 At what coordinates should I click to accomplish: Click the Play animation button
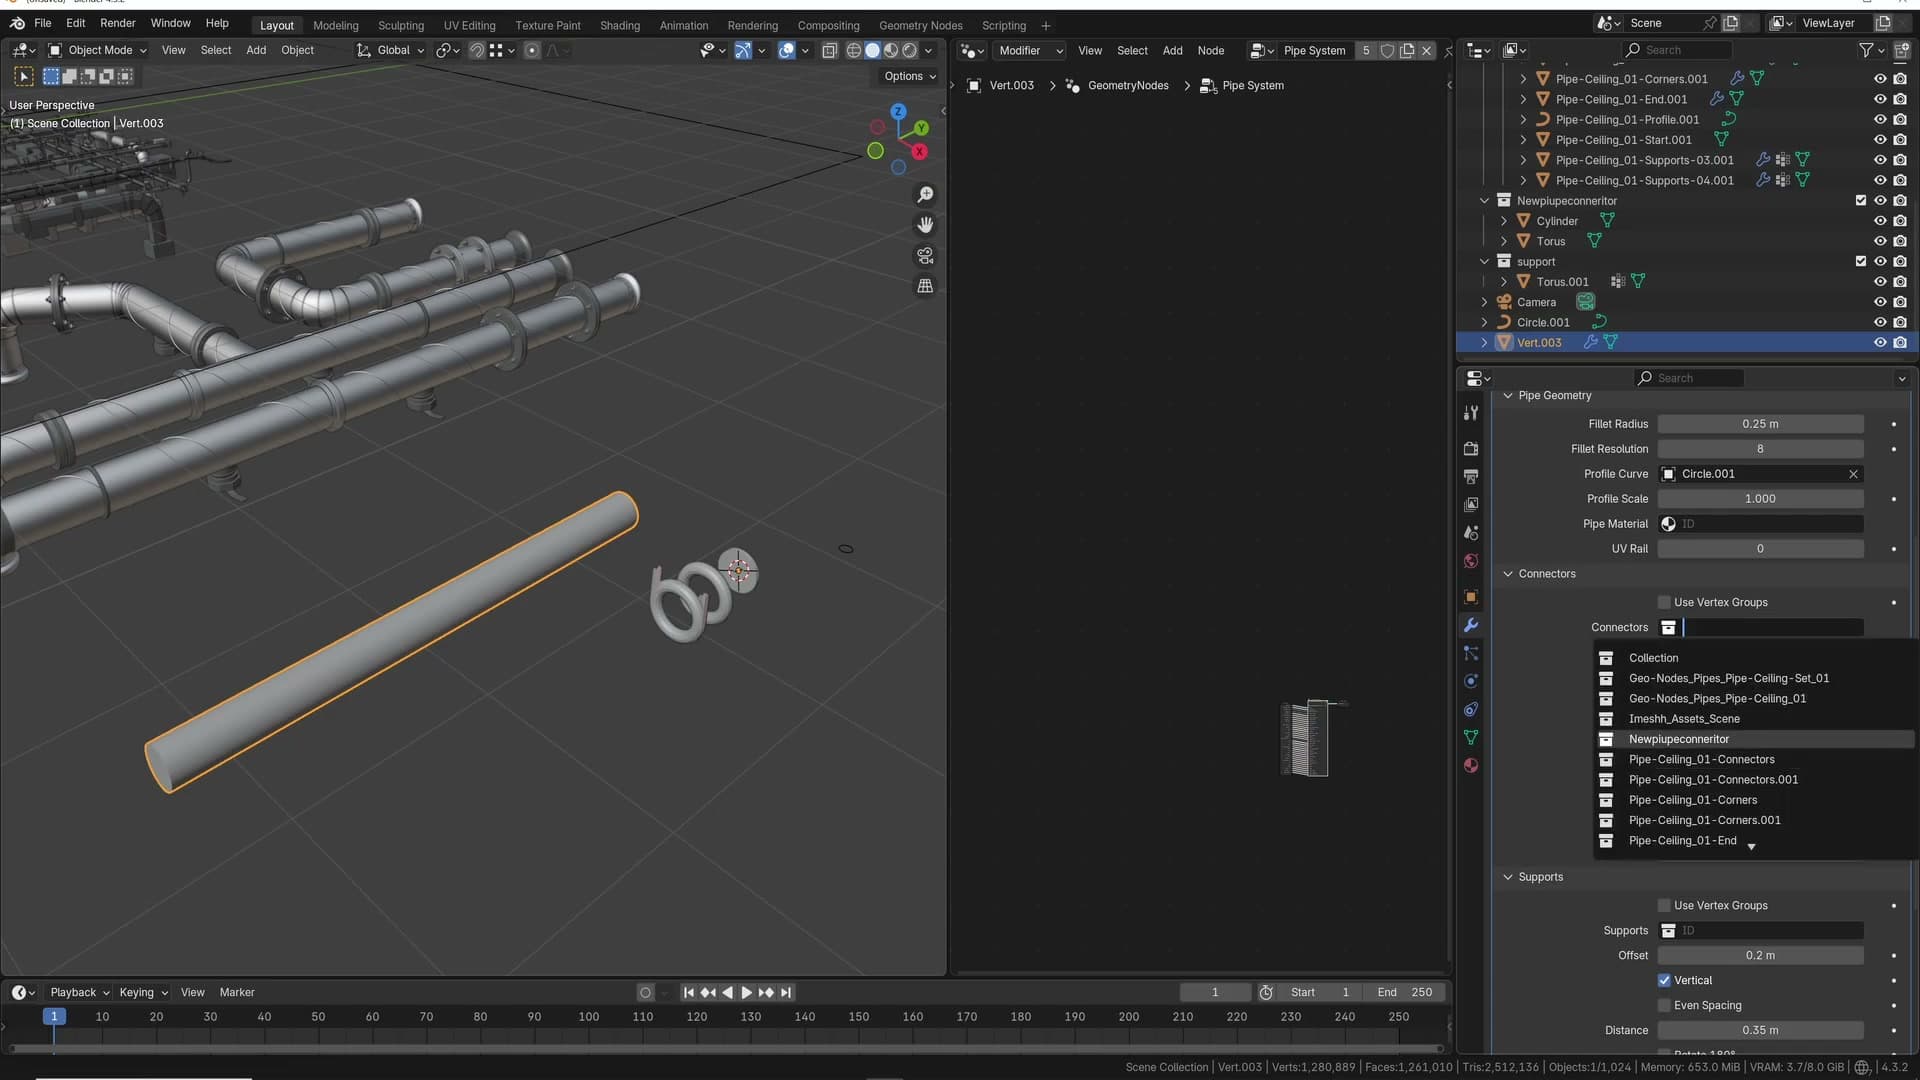(746, 992)
